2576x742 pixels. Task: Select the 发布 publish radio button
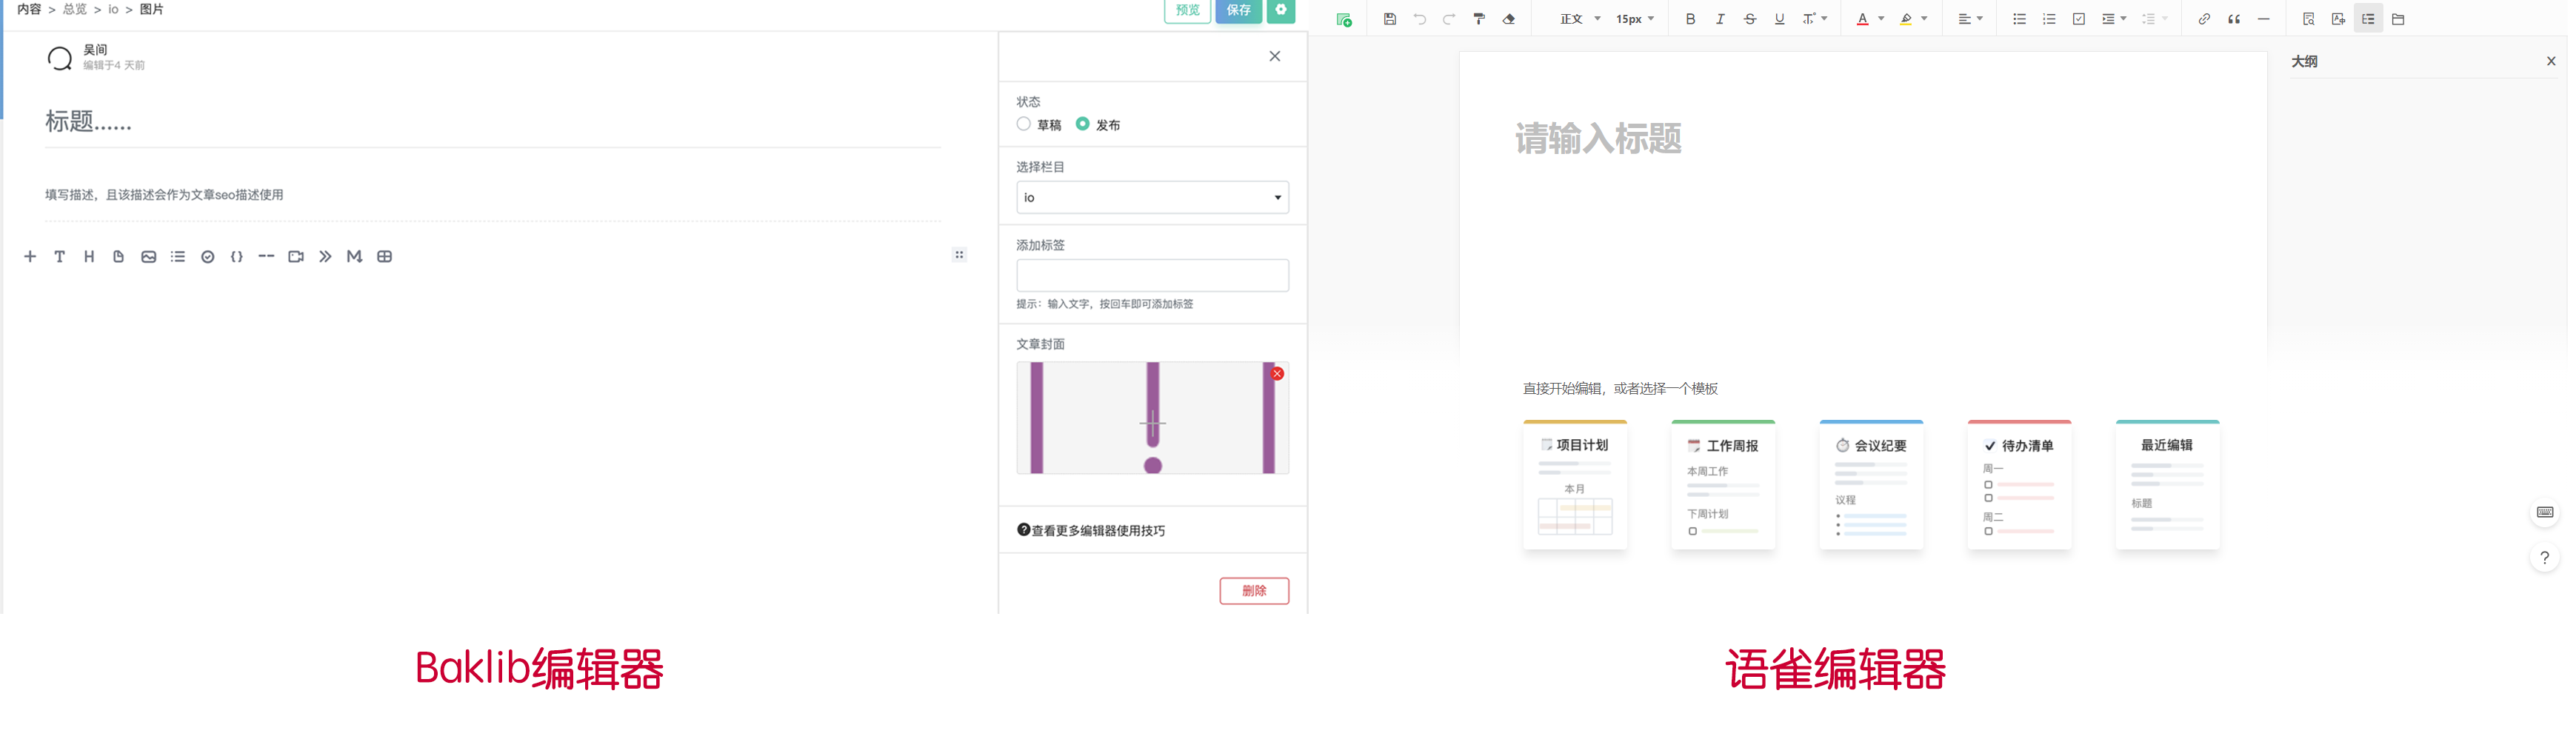point(1082,124)
